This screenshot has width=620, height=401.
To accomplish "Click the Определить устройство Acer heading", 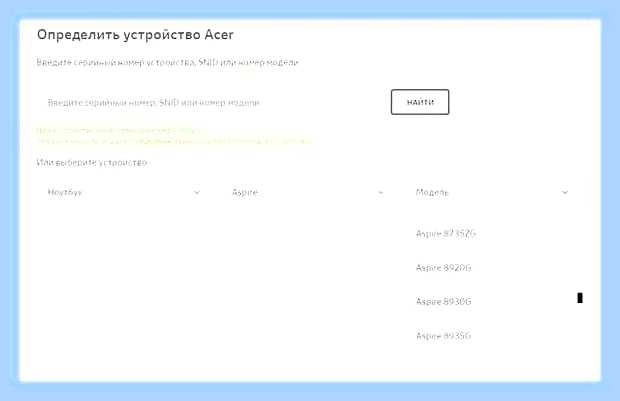I will (135, 35).
